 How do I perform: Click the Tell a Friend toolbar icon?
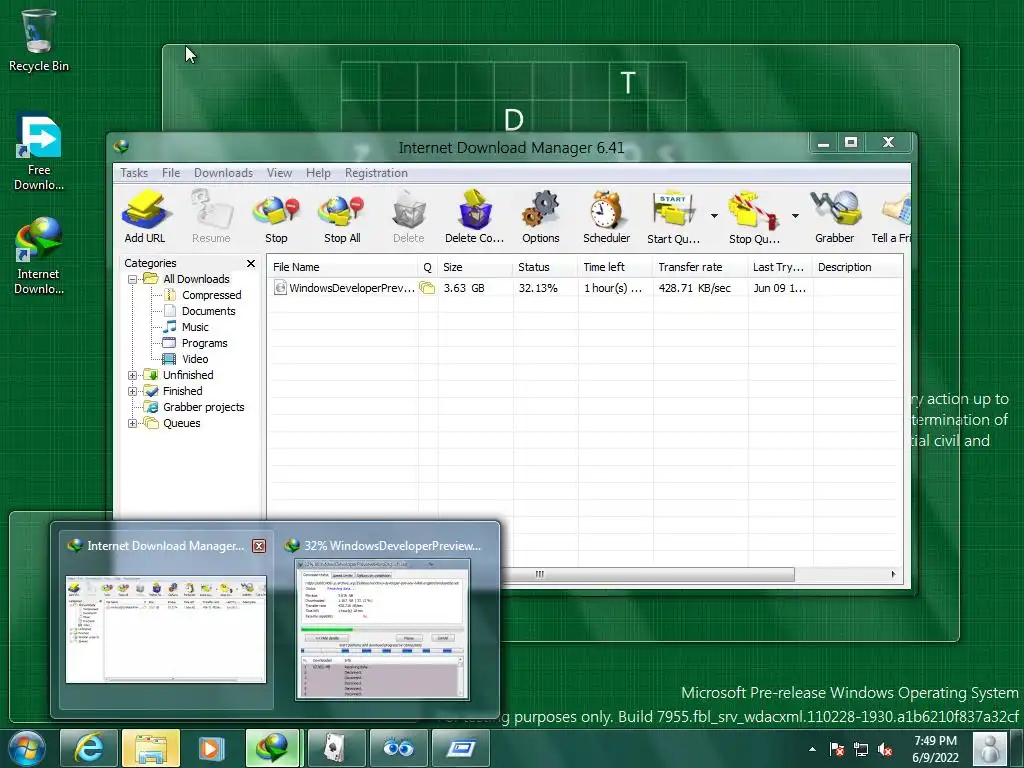click(x=891, y=217)
